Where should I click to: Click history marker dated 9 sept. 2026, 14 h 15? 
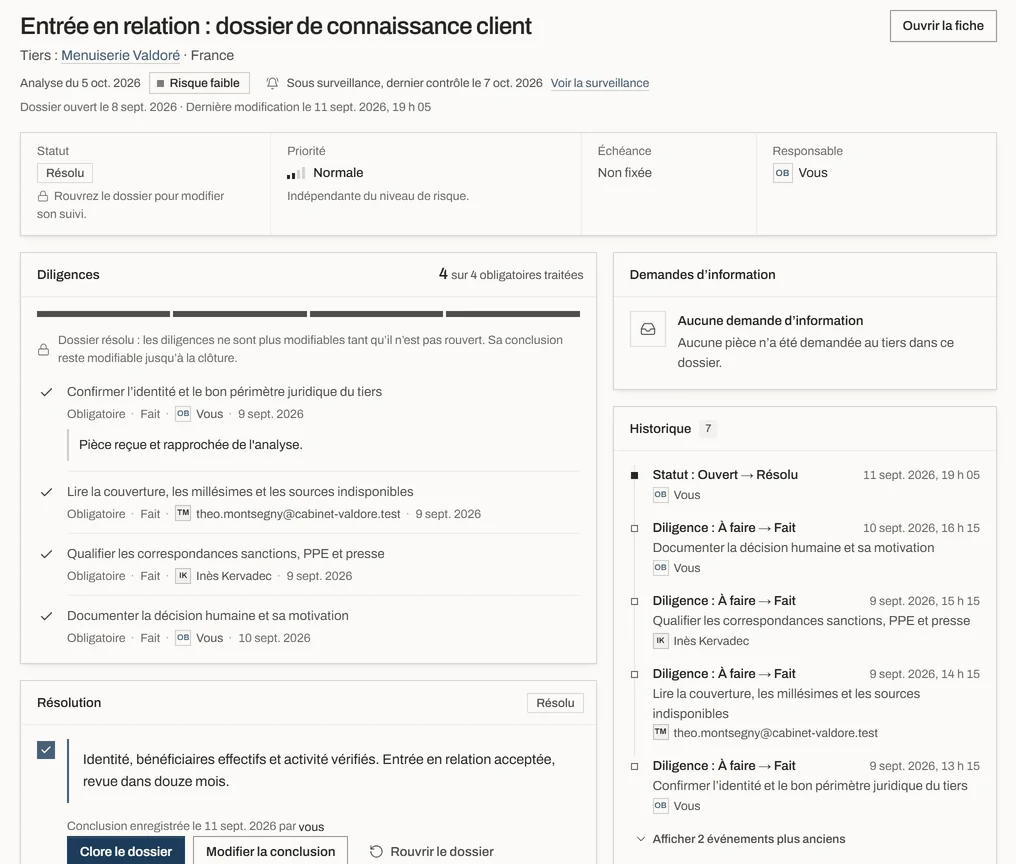(x=634, y=674)
